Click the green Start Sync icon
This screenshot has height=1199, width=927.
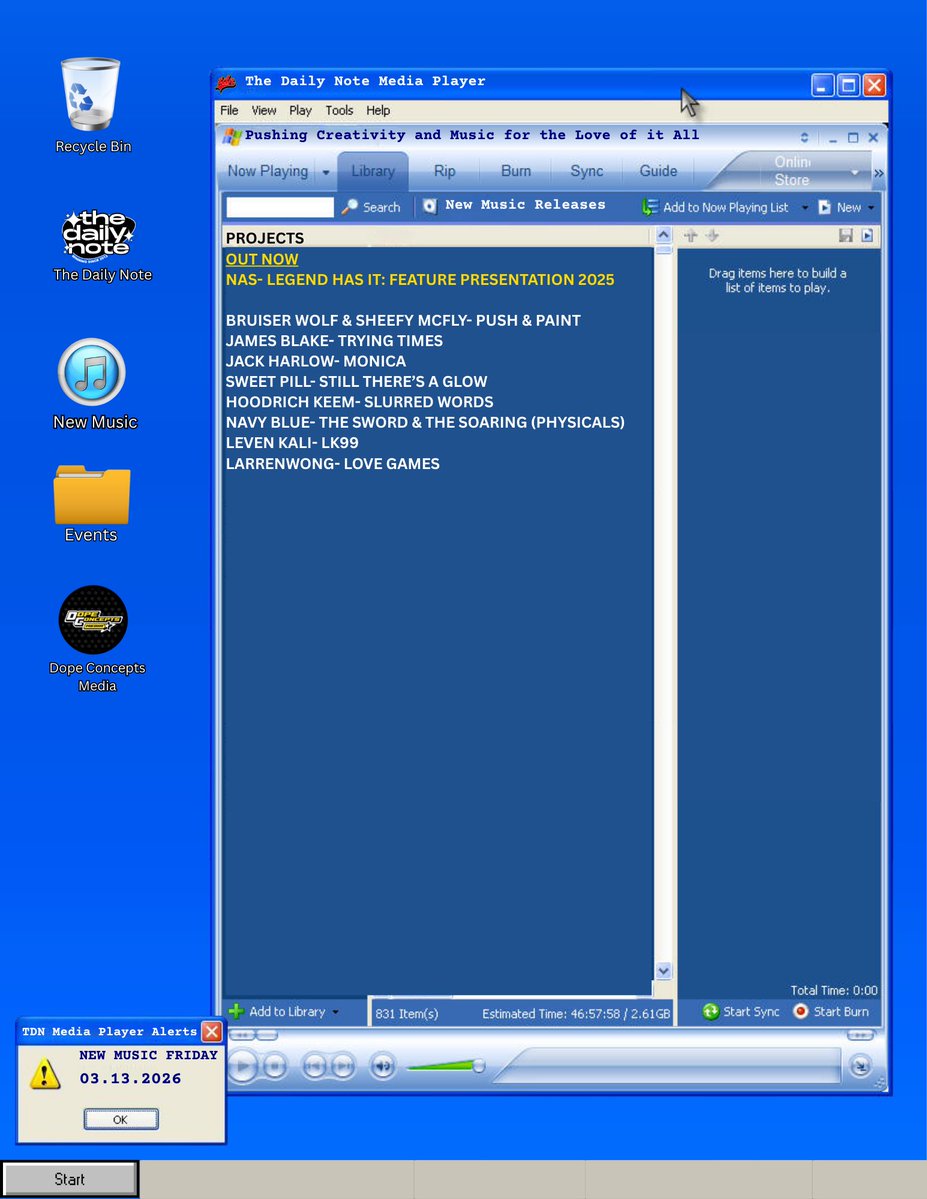click(x=711, y=1012)
